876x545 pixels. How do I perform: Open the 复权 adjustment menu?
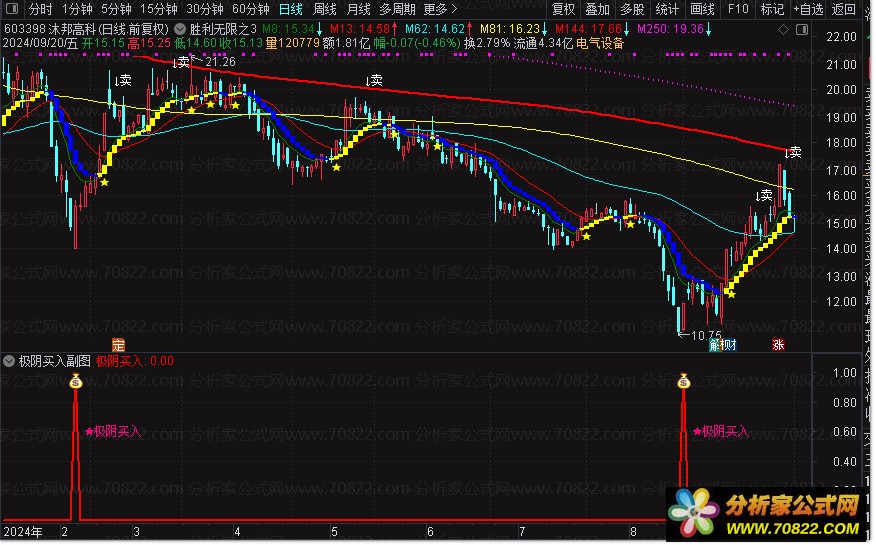click(563, 9)
